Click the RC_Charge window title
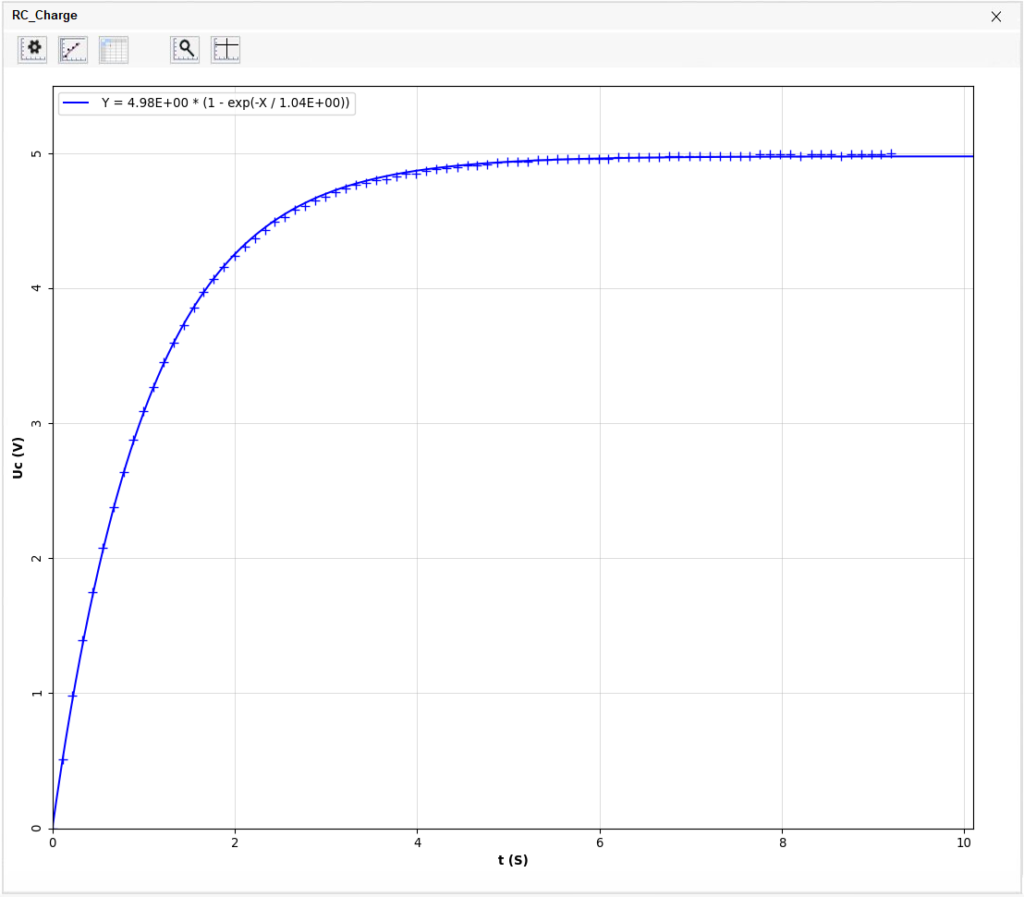Screen dimensions: 1024x897 tap(44, 16)
